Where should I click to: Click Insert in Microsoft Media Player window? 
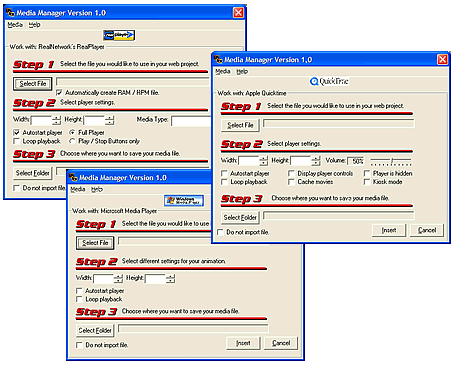[243, 343]
